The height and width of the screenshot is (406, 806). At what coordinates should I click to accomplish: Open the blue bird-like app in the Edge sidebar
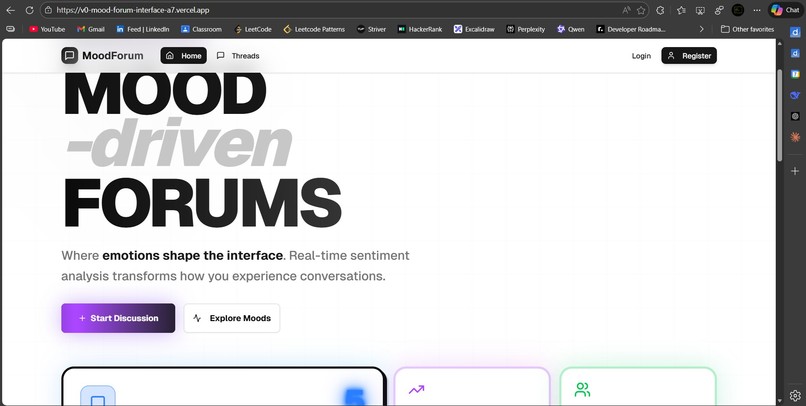(795, 95)
